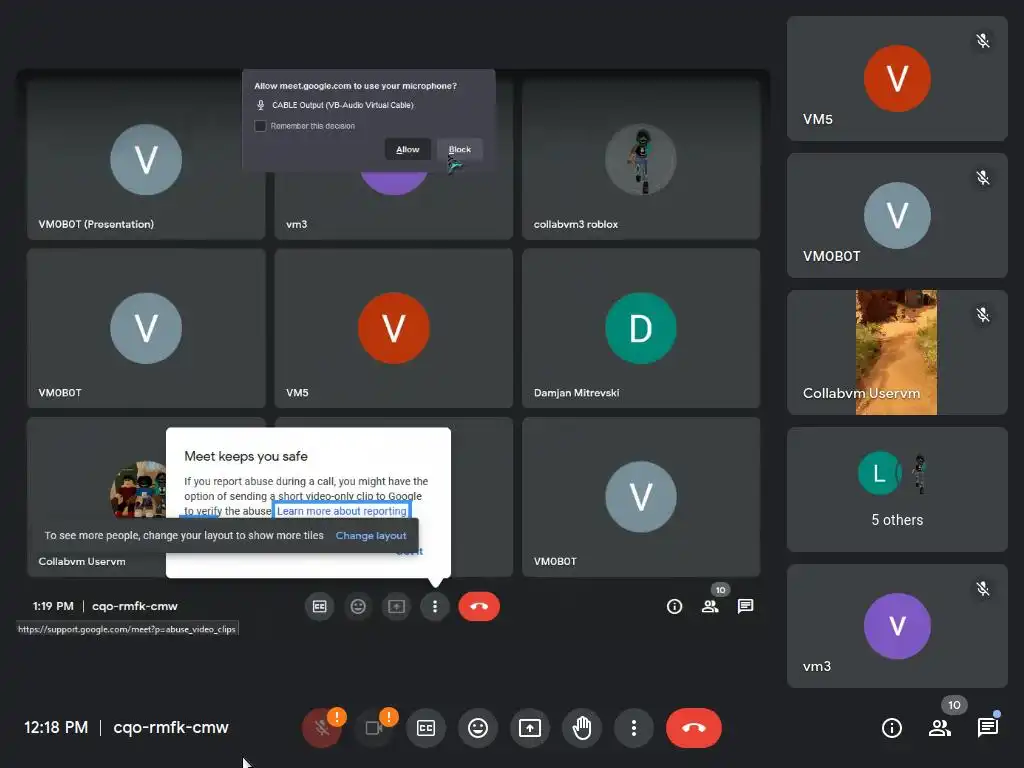1024x768 pixels.
Task: Click the small people icon in the presentation
Action: (x=710, y=607)
